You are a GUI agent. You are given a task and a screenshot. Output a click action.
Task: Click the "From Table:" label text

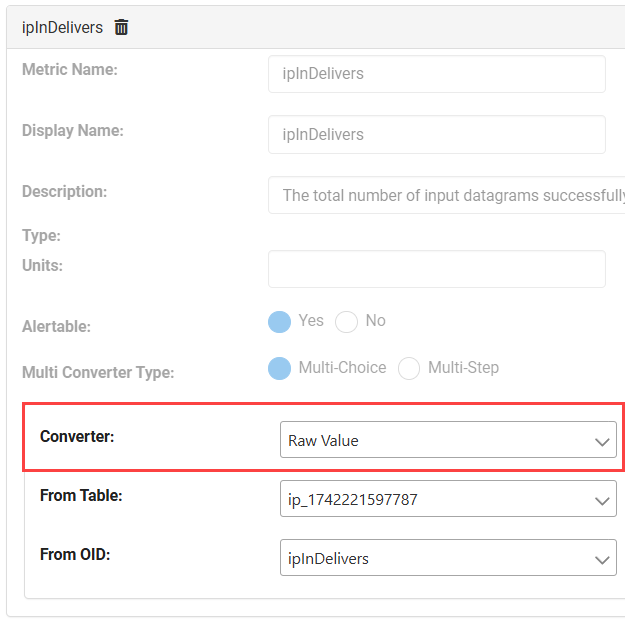click(81, 495)
